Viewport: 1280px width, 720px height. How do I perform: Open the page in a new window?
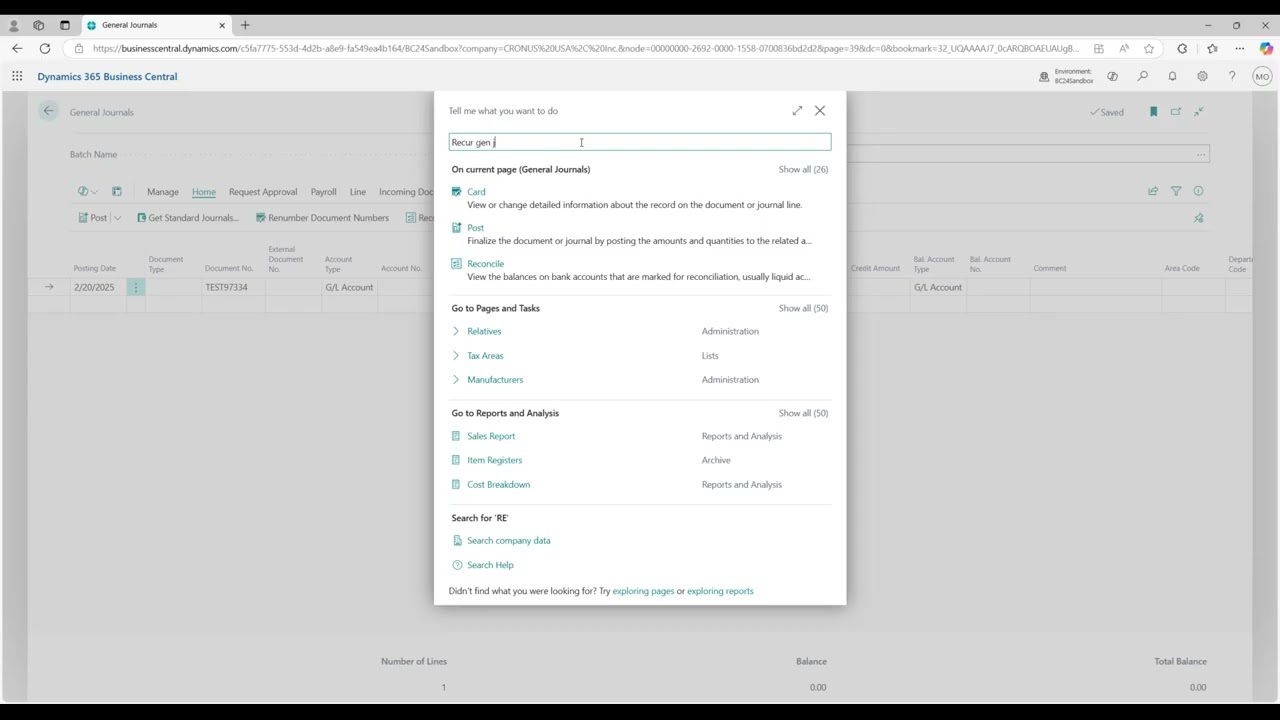click(x=1176, y=112)
